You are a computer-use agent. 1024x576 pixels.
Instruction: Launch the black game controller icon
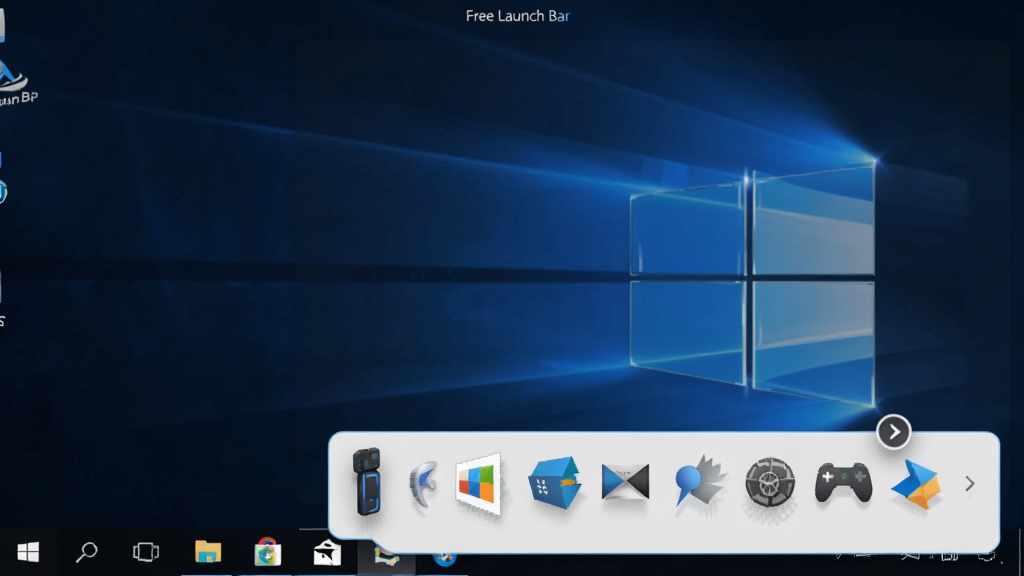coord(843,483)
